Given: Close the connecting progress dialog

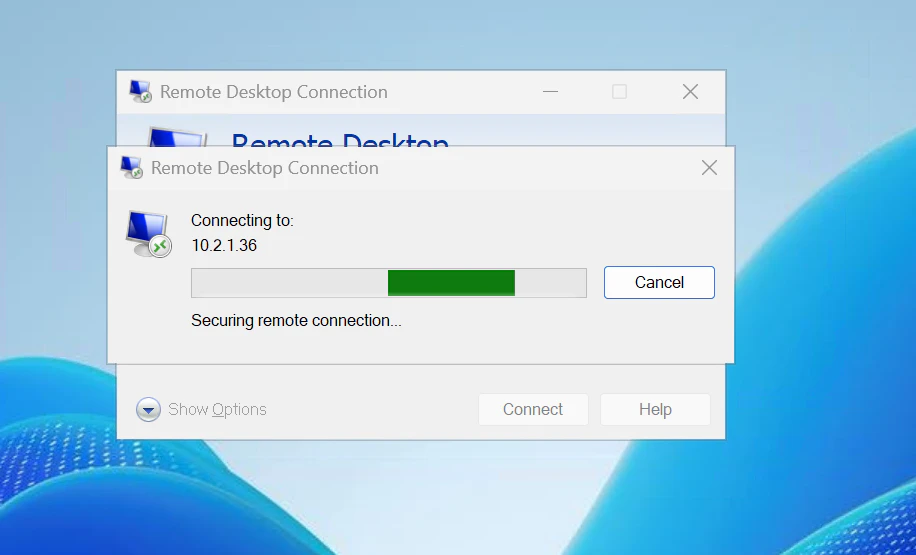Looking at the screenshot, I should [x=709, y=168].
